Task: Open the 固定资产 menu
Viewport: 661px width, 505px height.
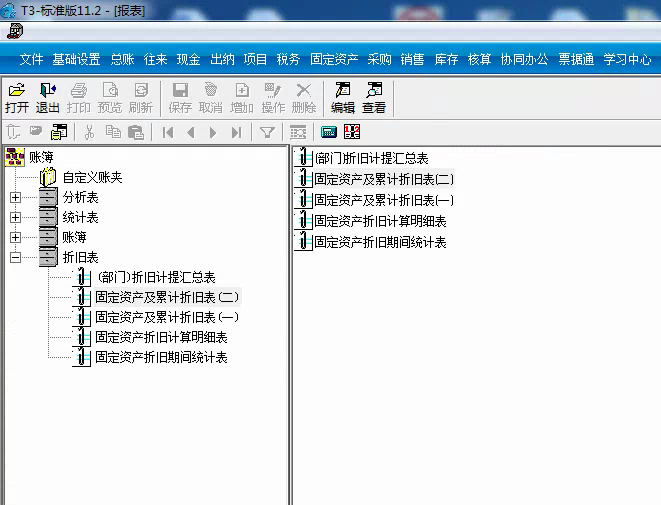Action: [x=334, y=59]
